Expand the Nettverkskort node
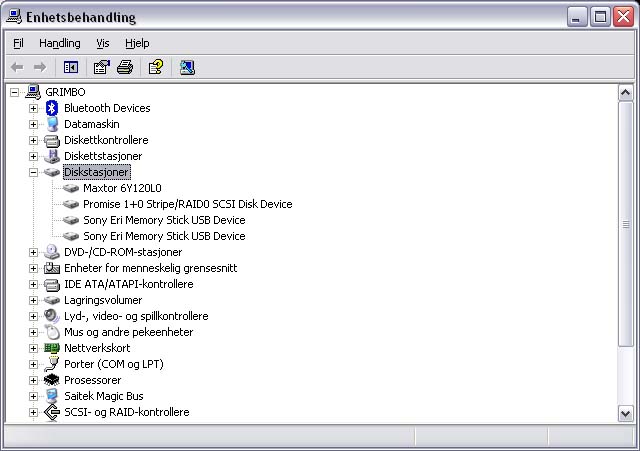The height and width of the screenshot is (451, 640). (33, 348)
